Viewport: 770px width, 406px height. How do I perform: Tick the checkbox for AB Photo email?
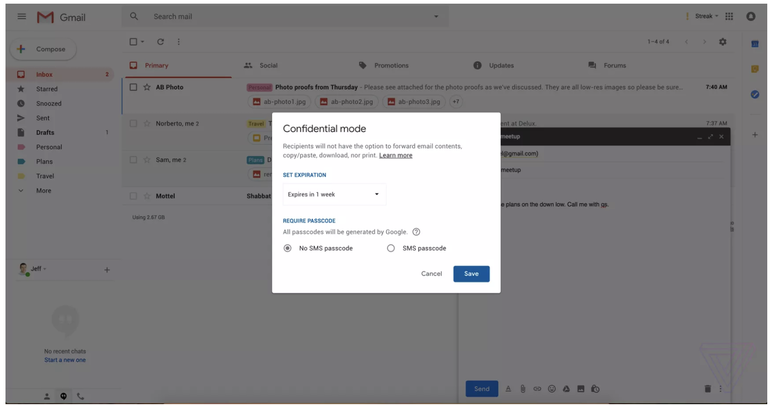[133, 87]
